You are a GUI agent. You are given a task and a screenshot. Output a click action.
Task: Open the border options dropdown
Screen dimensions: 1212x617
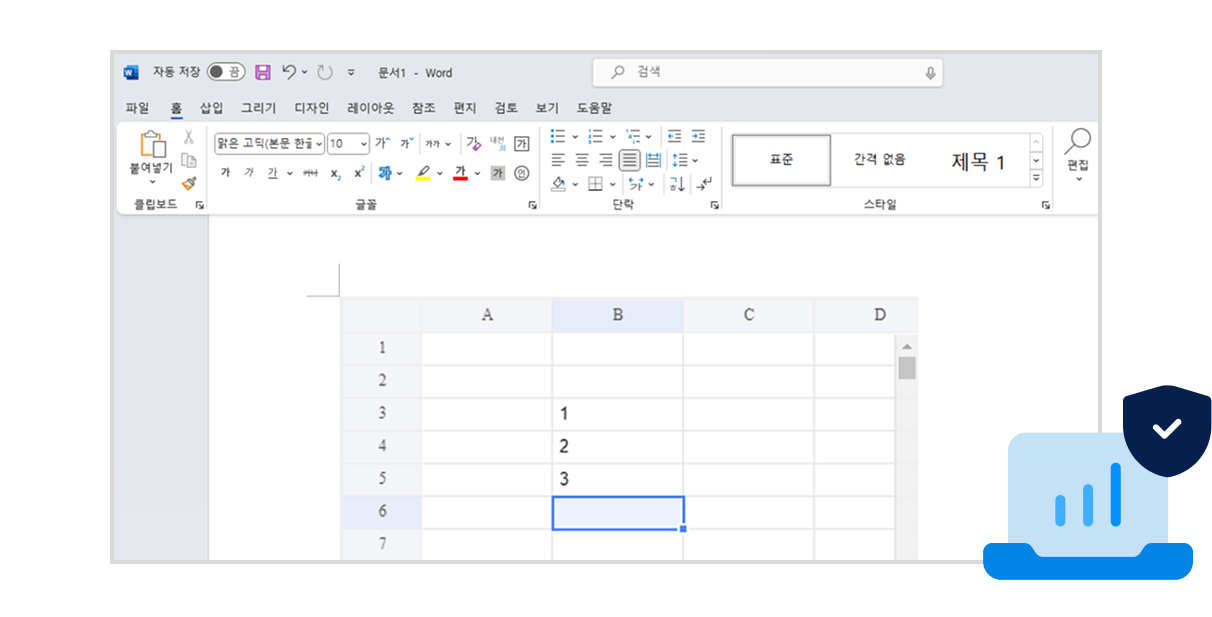pos(613,184)
